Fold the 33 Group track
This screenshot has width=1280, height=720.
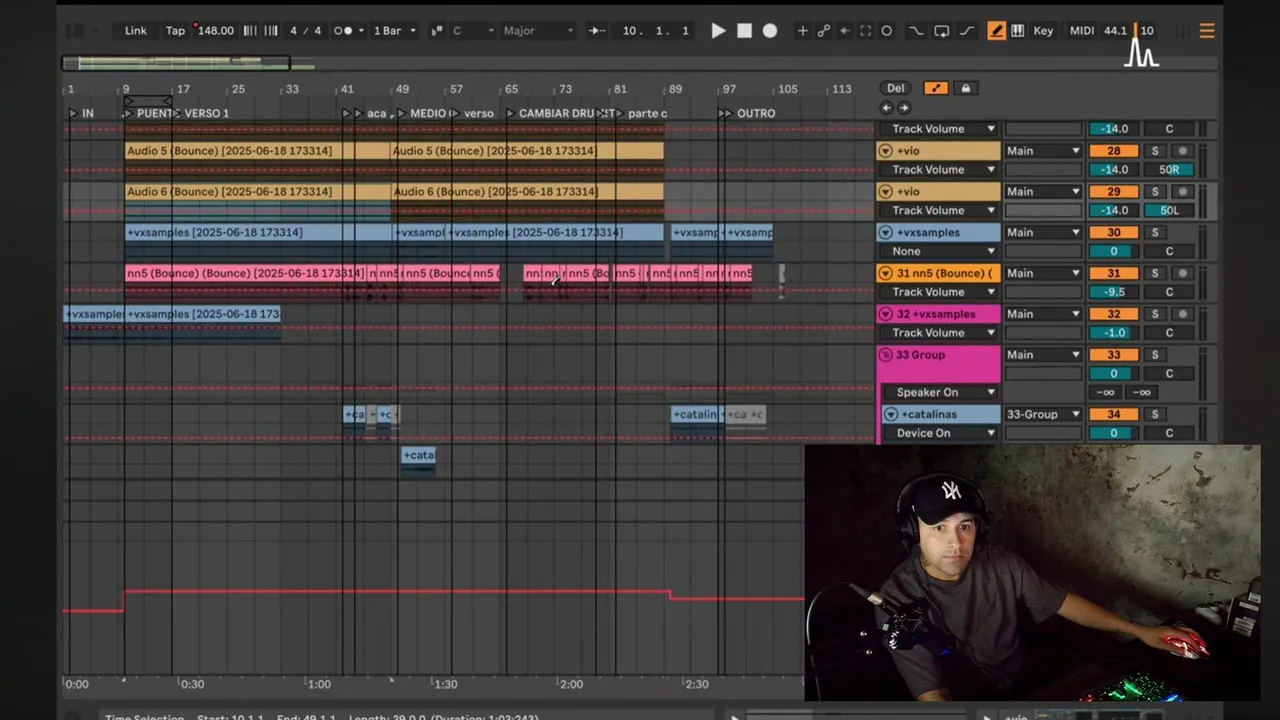pyautogui.click(x=885, y=355)
